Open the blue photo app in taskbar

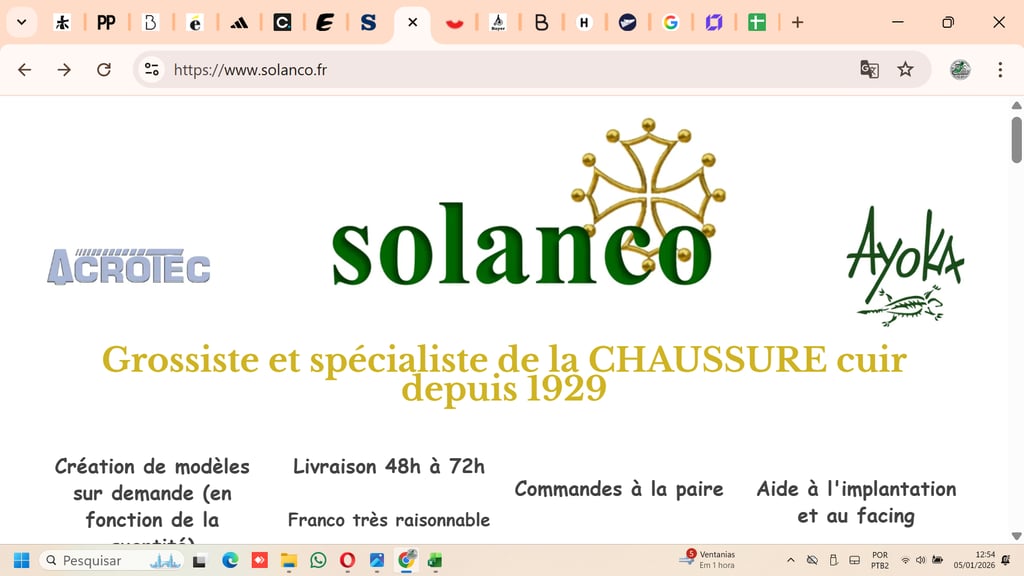(377, 560)
